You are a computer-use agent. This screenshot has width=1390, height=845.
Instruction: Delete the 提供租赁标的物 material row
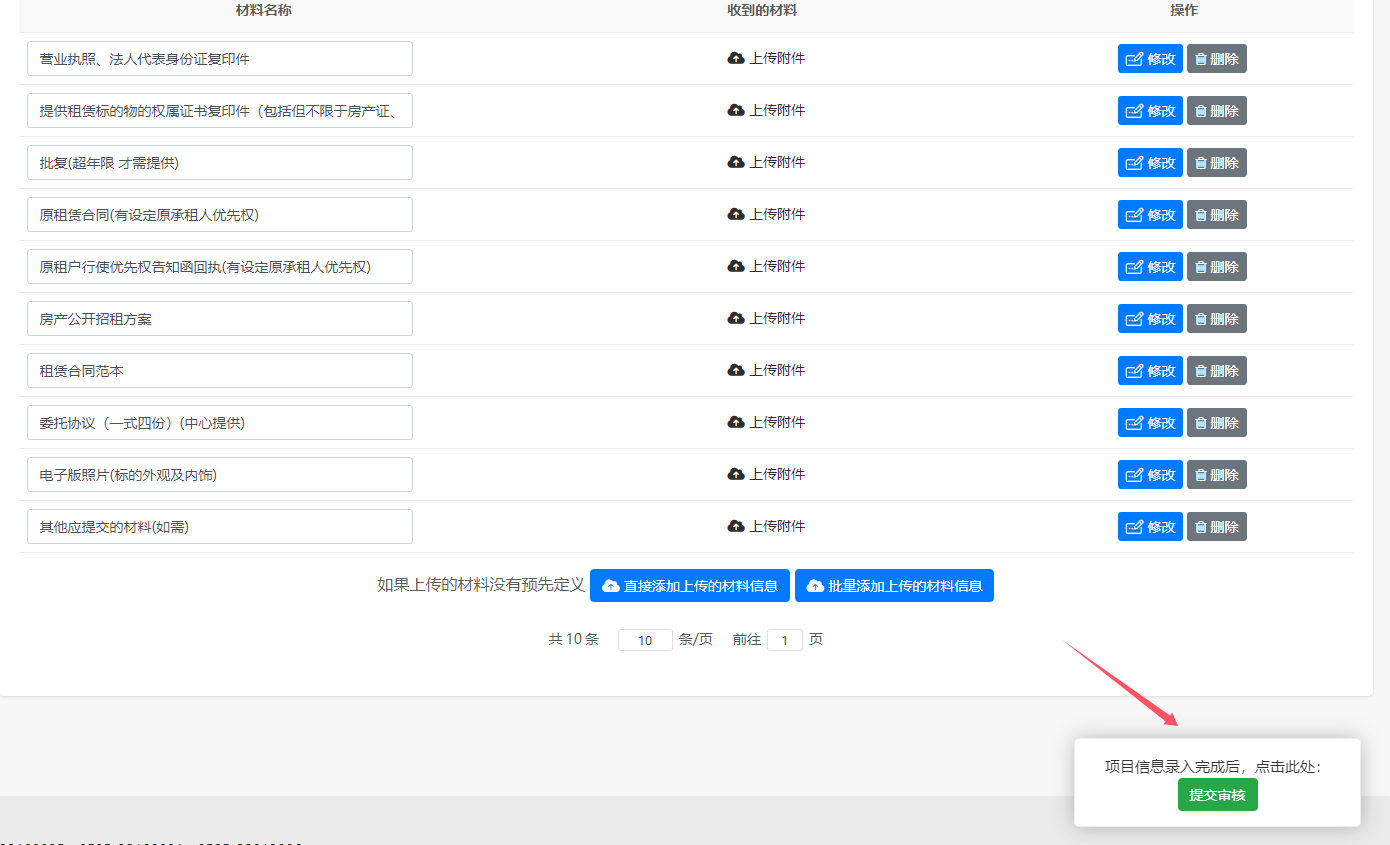(x=1217, y=111)
